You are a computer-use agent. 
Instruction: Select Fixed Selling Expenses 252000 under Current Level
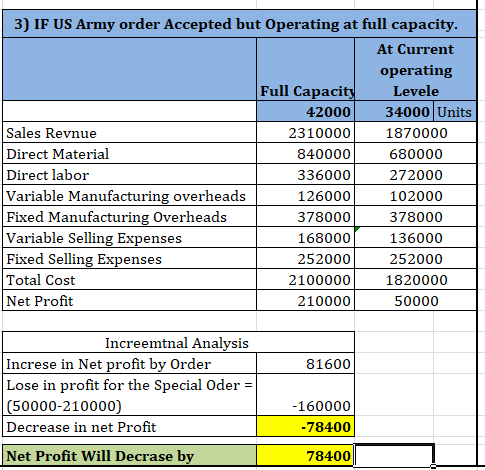(415, 258)
